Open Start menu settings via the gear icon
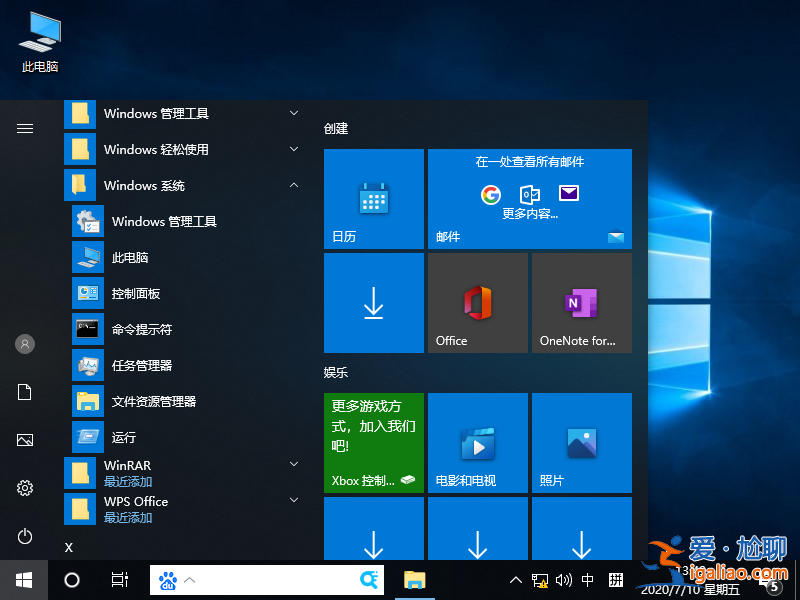This screenshot has width=800, height=600. (25, 489)
